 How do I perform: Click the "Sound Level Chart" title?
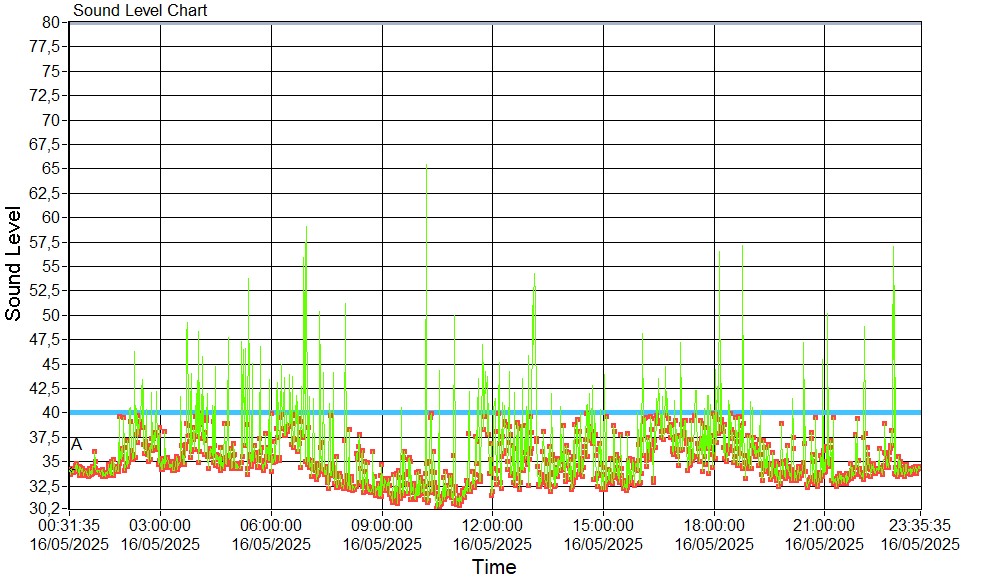140,10
